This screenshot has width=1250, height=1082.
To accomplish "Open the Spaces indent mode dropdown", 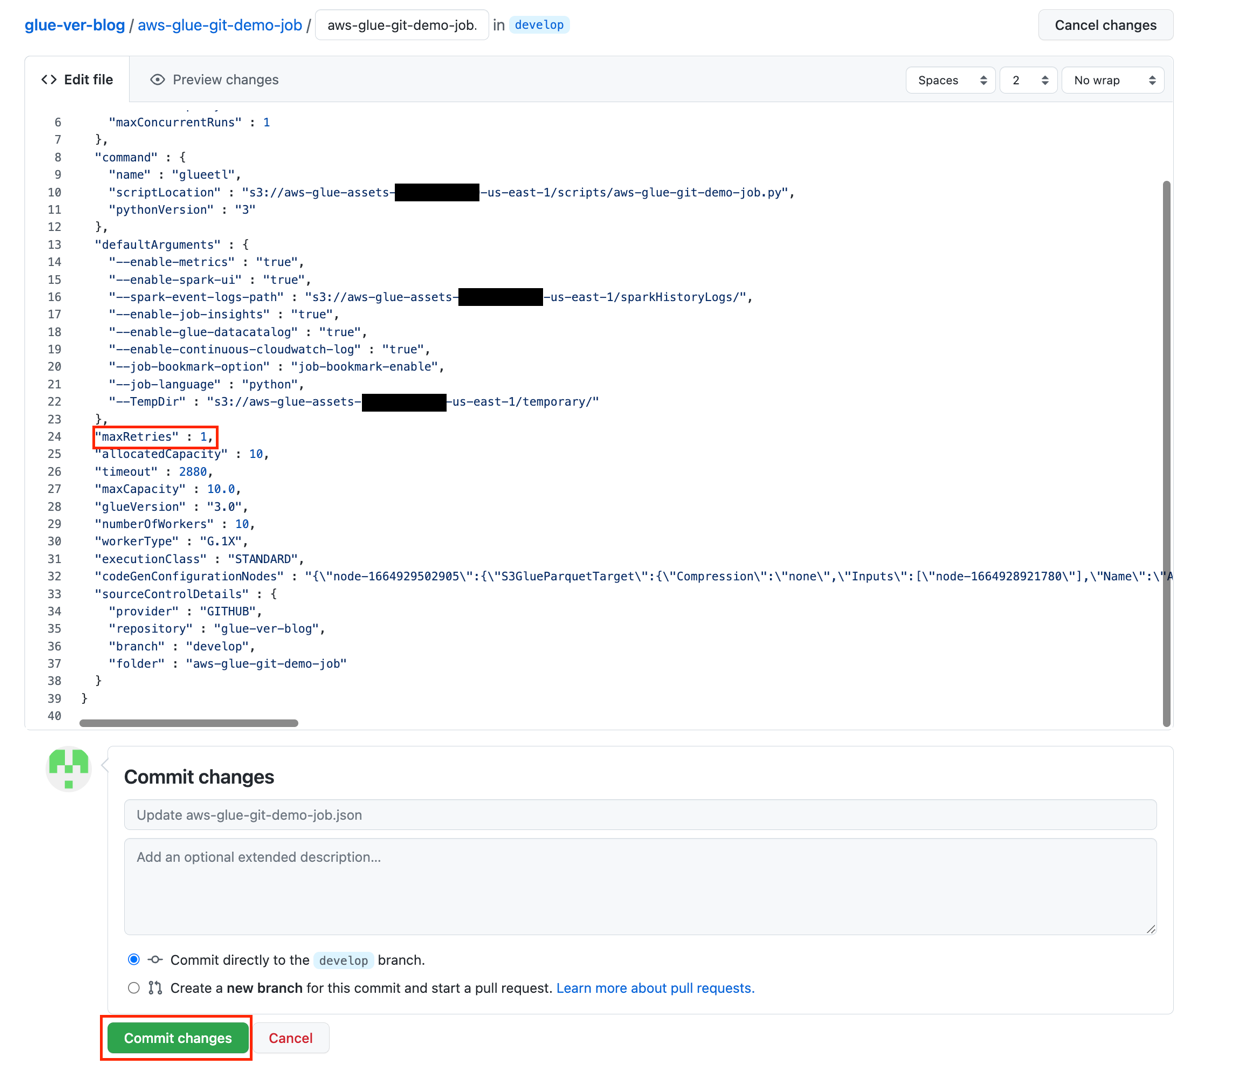I will click(950, 80).
